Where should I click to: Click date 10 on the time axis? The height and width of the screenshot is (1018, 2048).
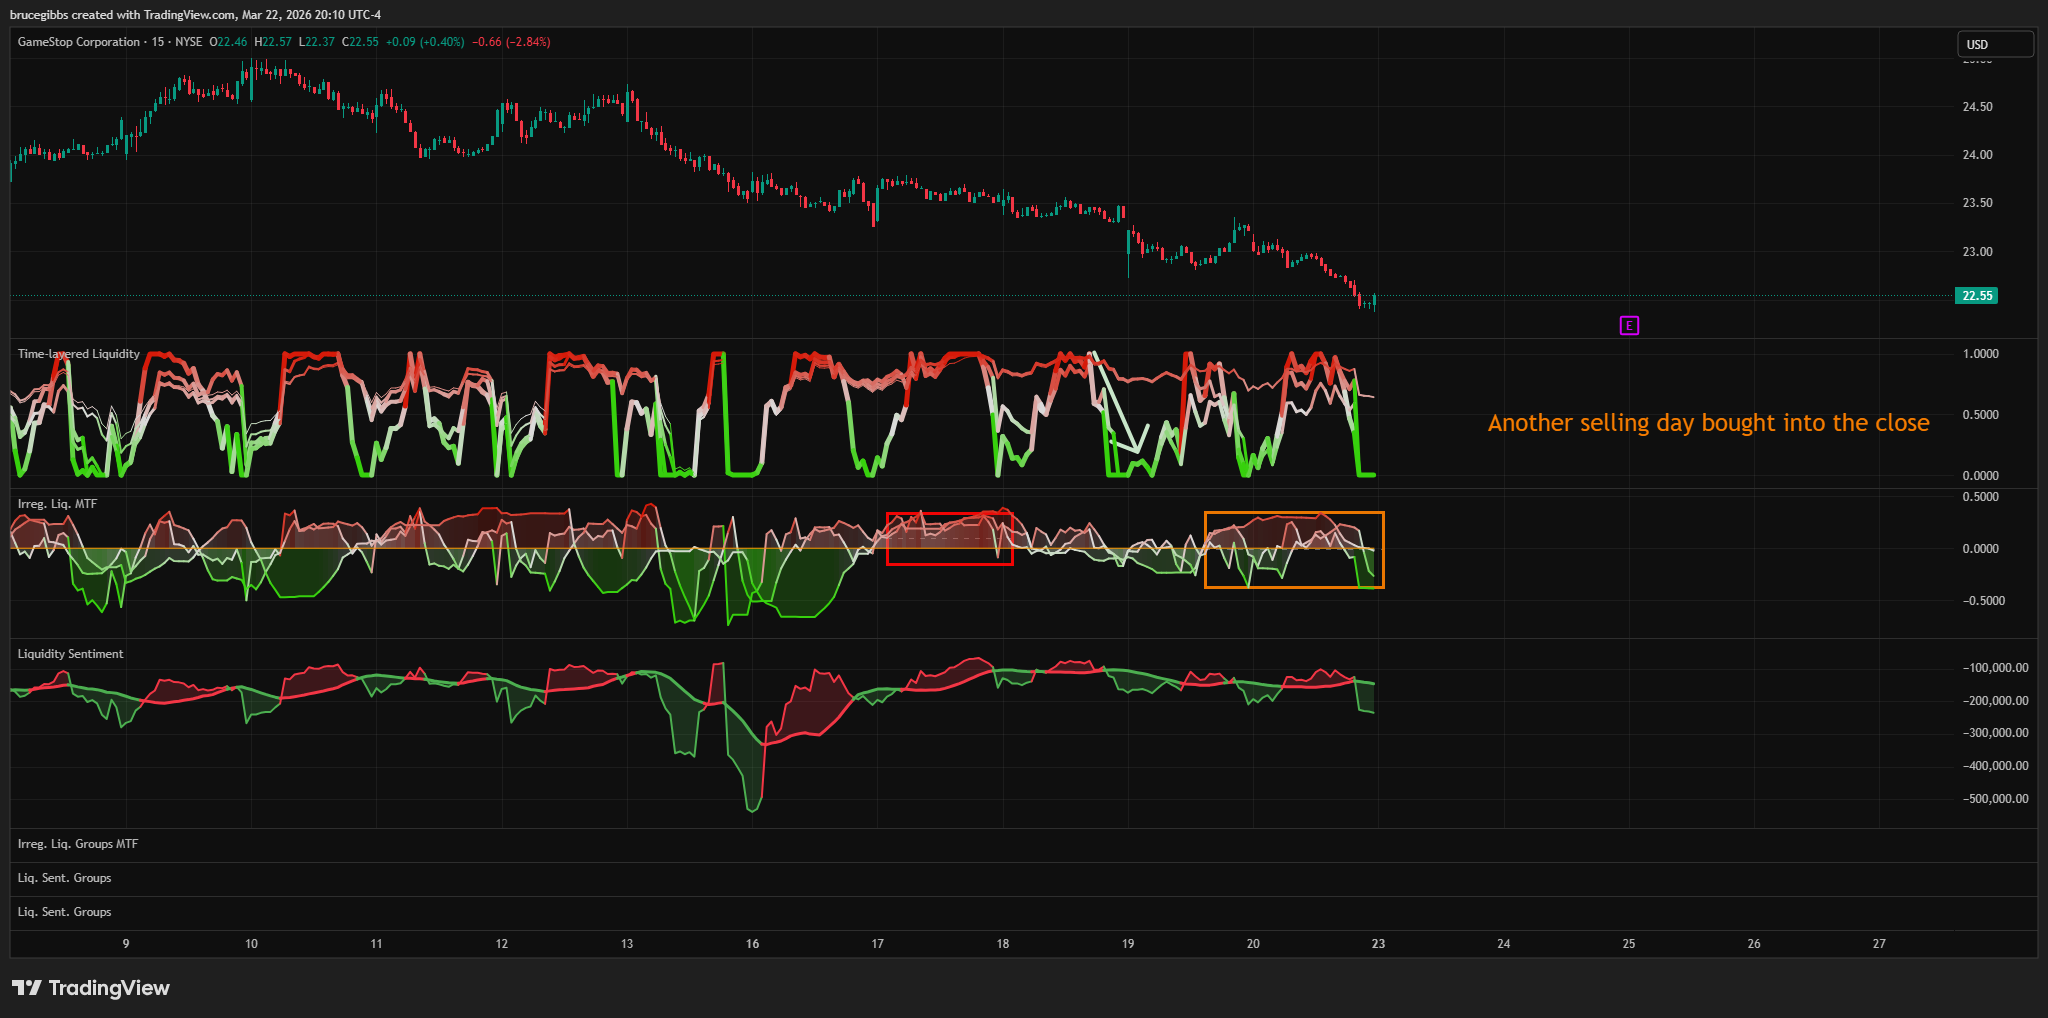click(x=251, y=944)
